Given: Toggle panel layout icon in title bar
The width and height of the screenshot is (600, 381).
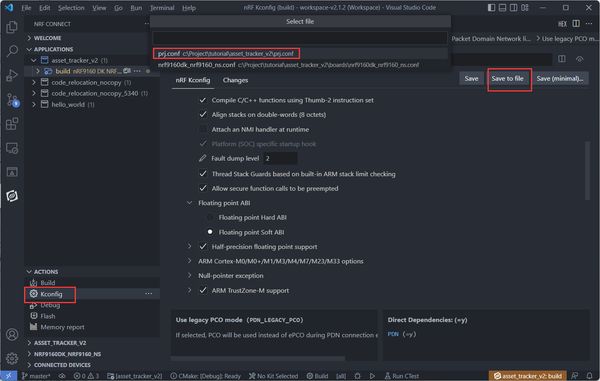Looking at the screenshot, I should (502, 8).
